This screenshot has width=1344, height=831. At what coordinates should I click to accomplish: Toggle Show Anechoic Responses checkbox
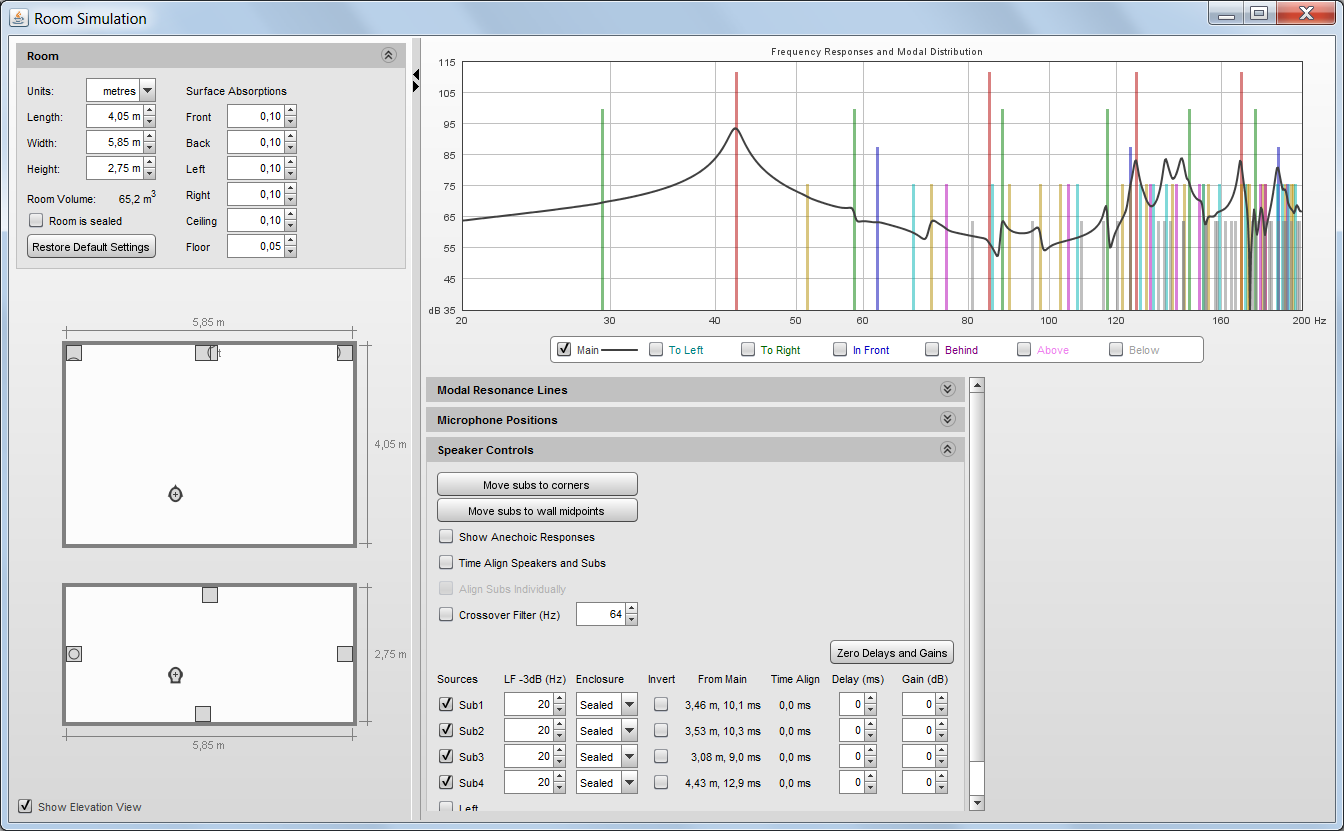446,537
